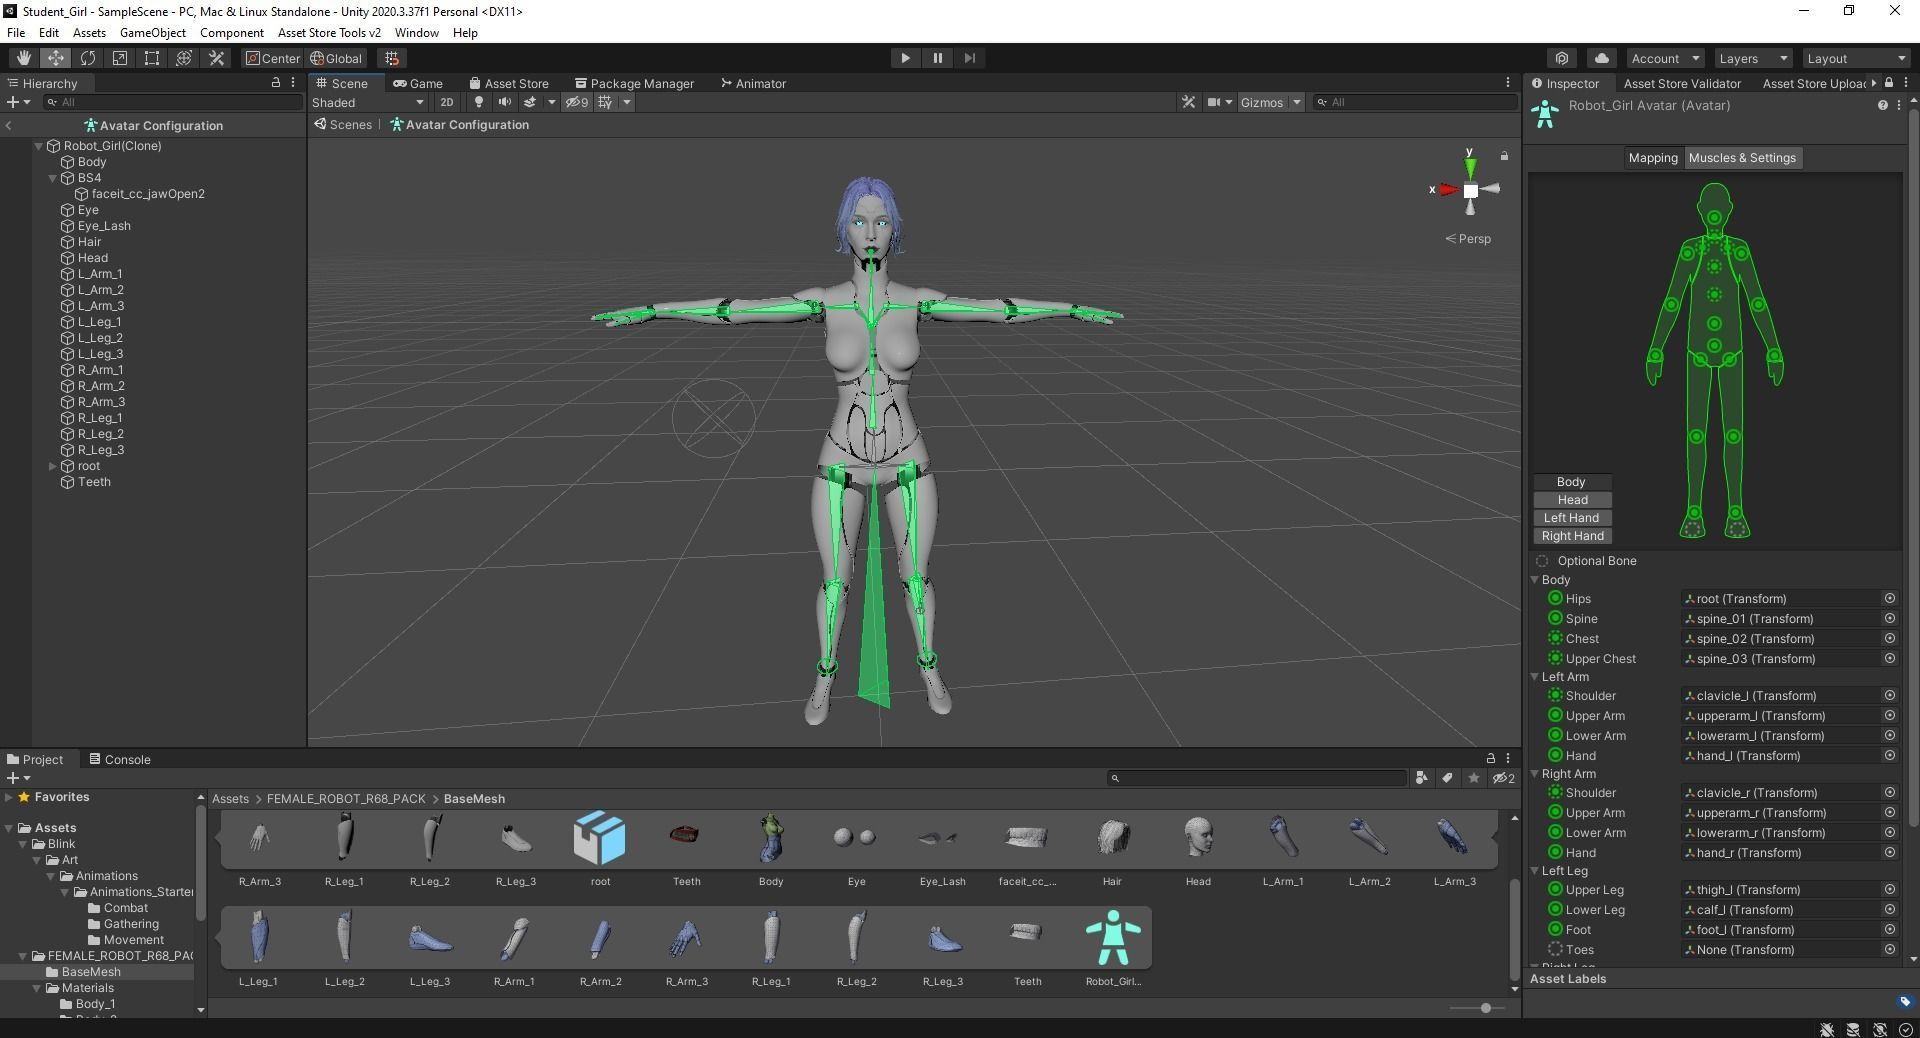The height and width of the screenshot is (1038, 1920).
Task: Open custom editor tools icon
Action: pyautogui.click(x=215, y=58)
